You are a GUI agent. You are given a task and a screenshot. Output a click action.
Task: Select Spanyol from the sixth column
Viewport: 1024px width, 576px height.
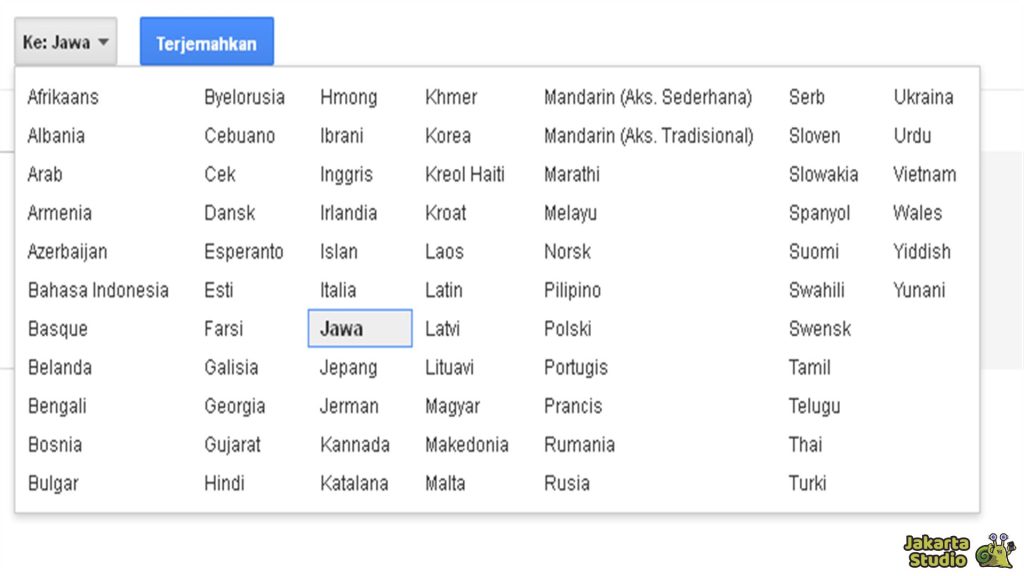point(820,213)
